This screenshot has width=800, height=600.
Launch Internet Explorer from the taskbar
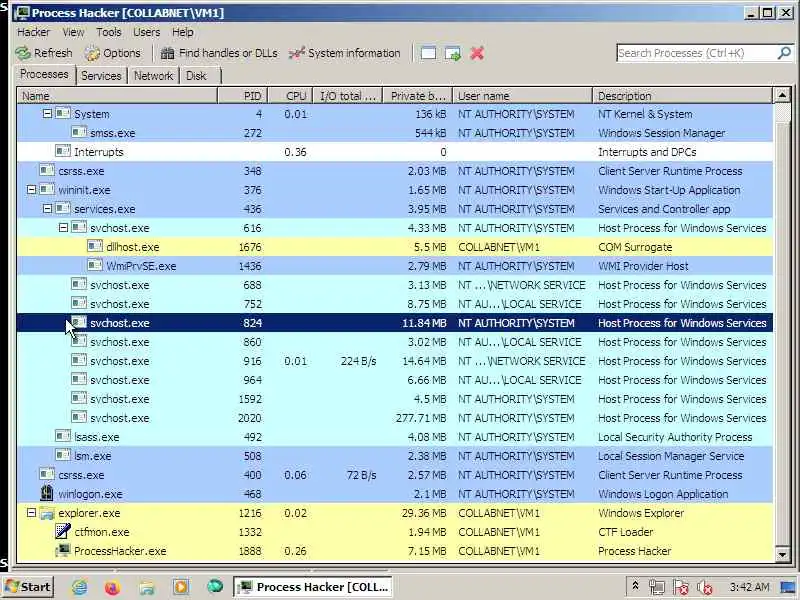pos(79,587)
